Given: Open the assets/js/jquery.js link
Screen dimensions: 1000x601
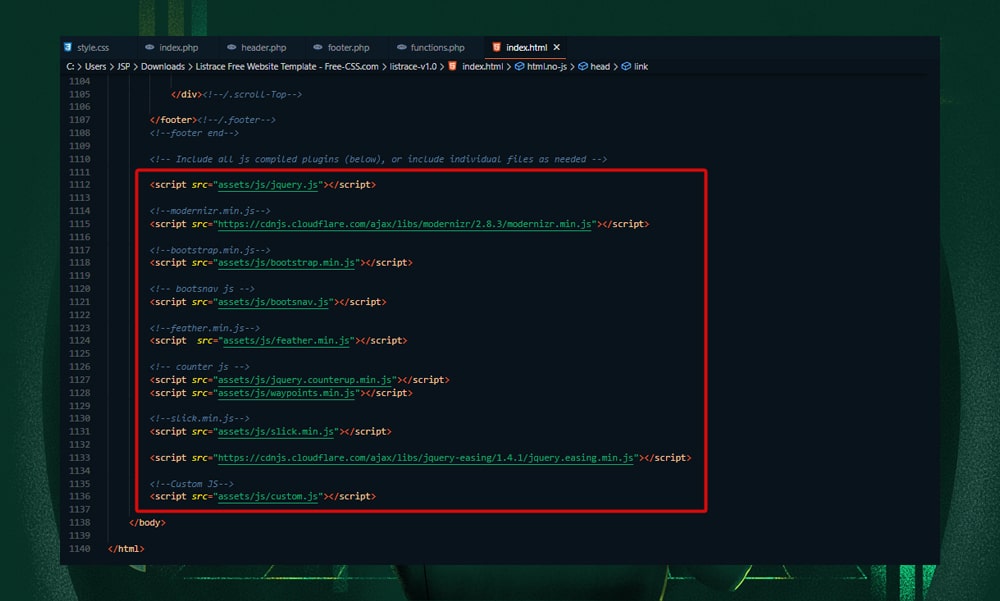Looking at the screenshot, I should tap(266, 184).
